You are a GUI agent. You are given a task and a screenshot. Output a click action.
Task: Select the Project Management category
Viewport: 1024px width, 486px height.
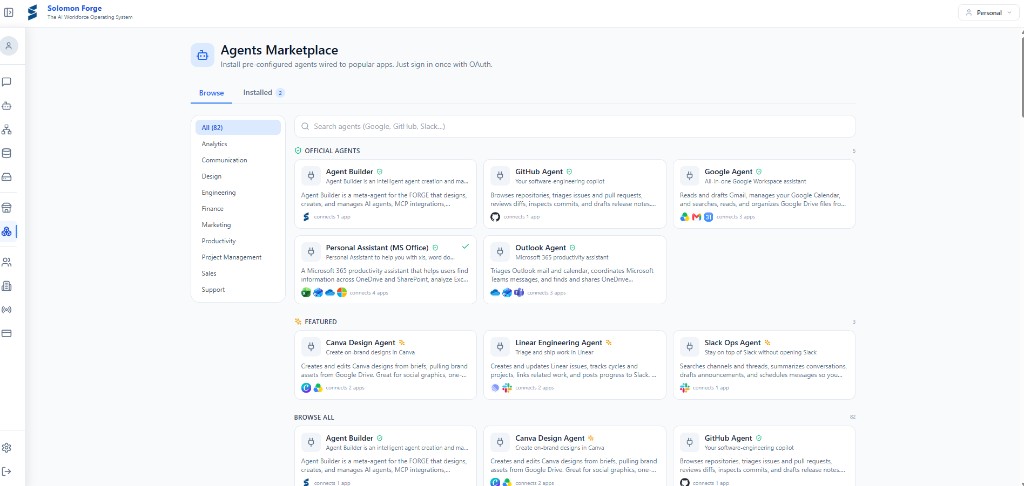[238, 257]
